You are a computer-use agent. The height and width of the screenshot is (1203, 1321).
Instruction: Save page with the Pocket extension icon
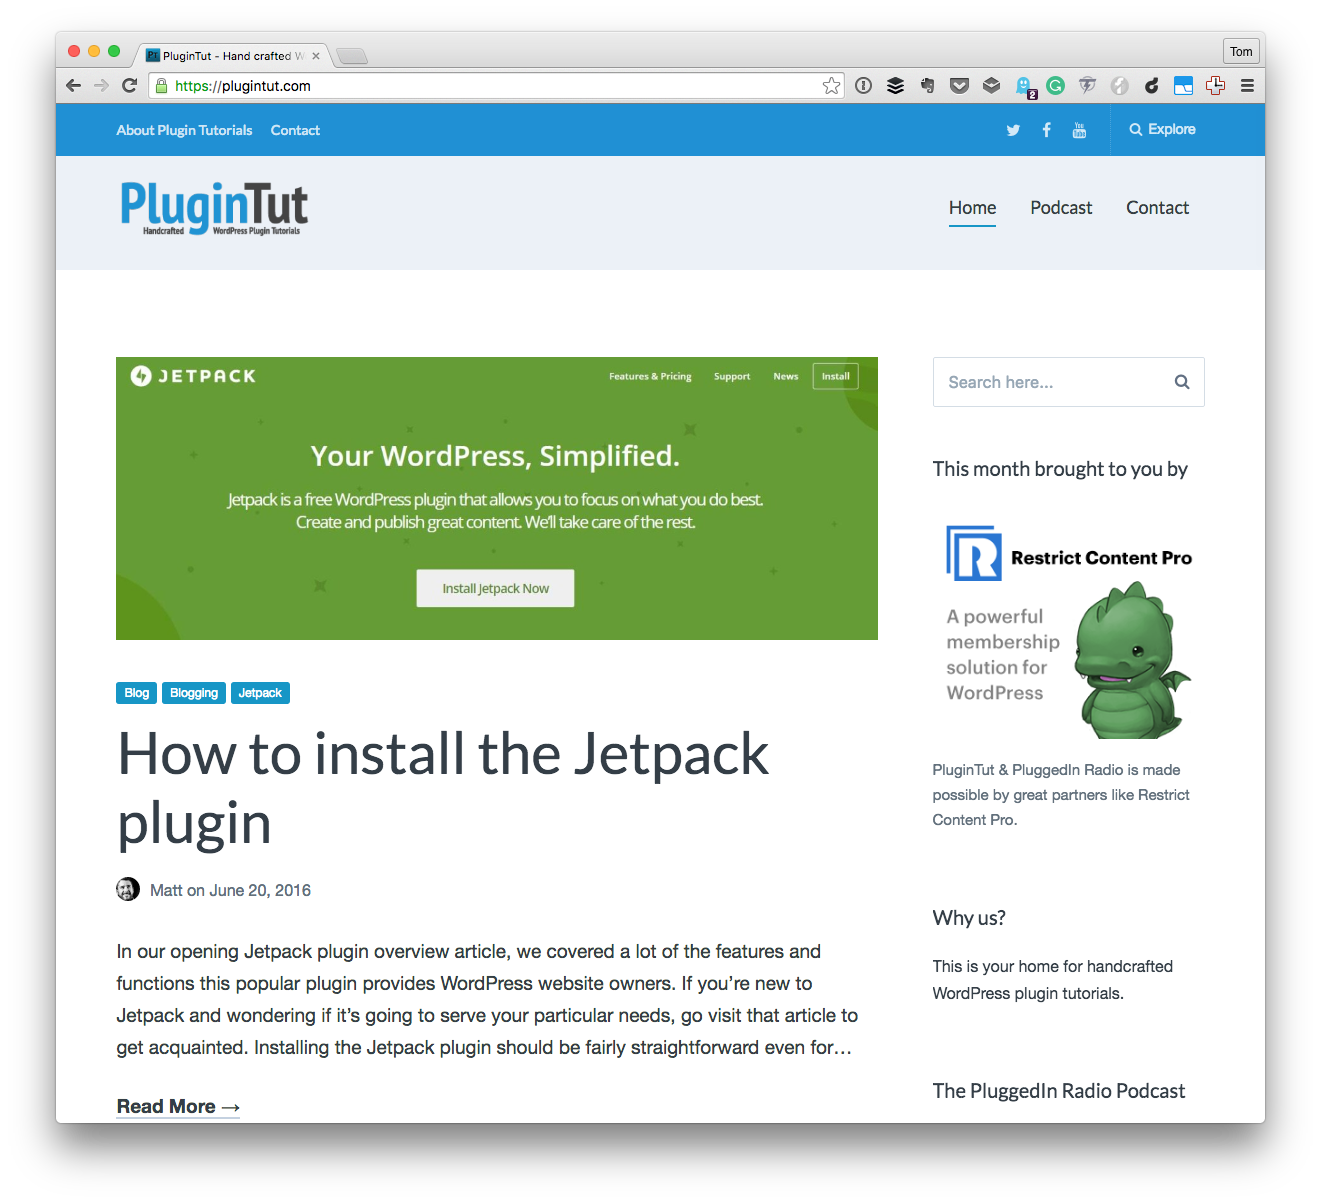[959, 86]
